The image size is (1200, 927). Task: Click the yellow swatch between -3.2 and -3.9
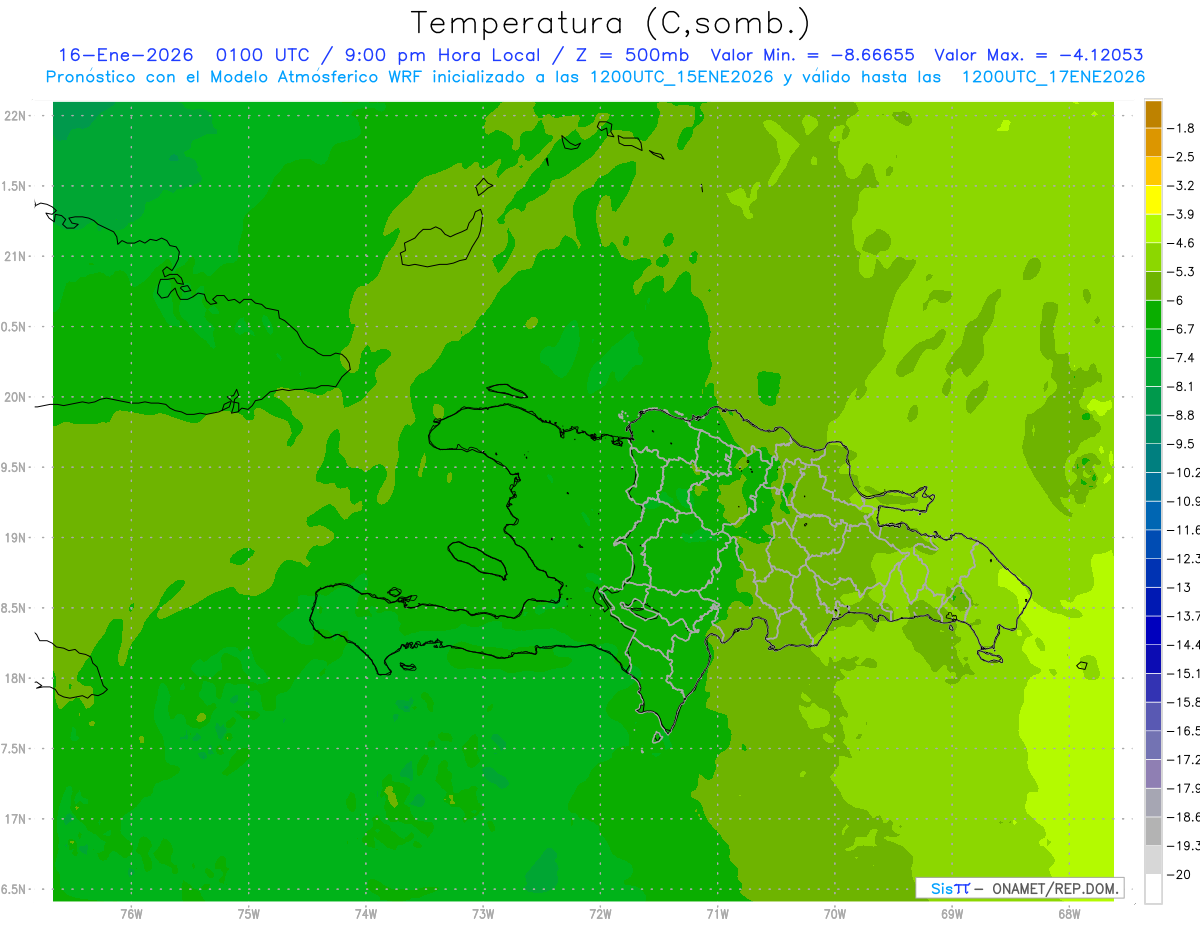coord(1153,200)
